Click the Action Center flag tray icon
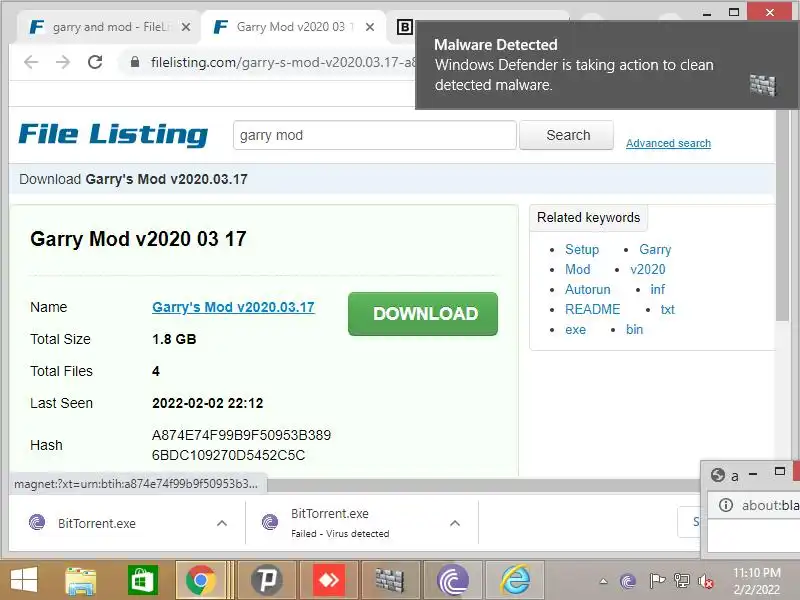This screenshot has height=600, width=800. (x=657, y=581)
